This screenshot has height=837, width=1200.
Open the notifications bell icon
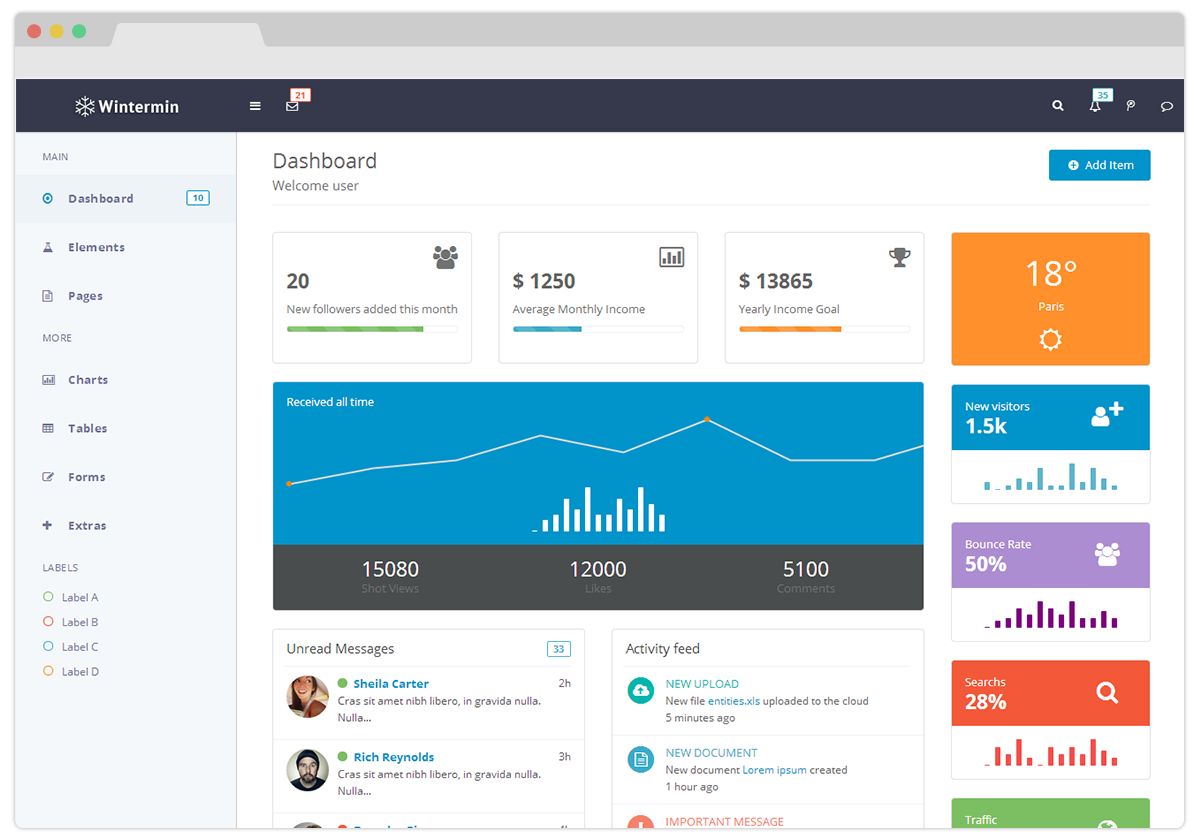click(1095, 106)
